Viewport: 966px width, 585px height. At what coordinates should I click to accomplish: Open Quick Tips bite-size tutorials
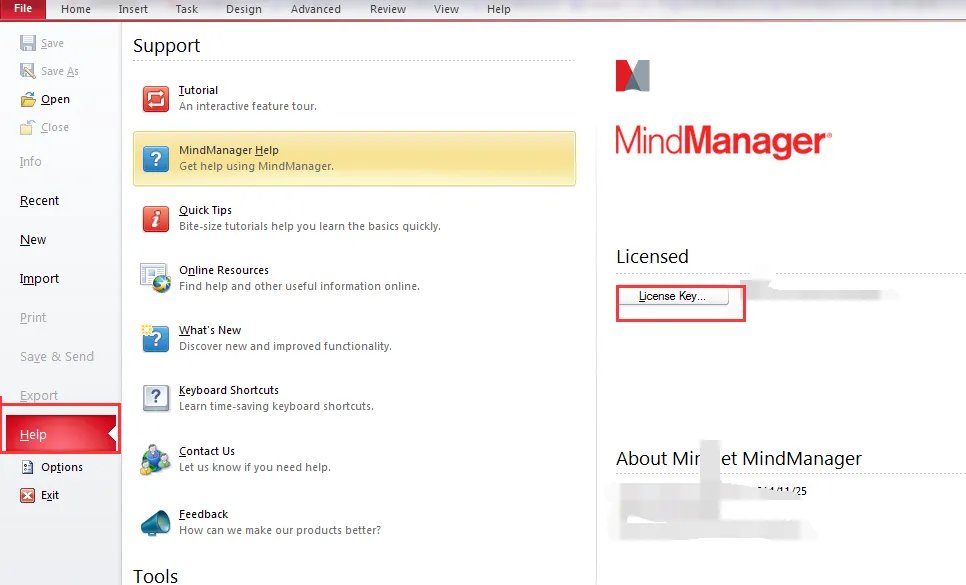155,218
